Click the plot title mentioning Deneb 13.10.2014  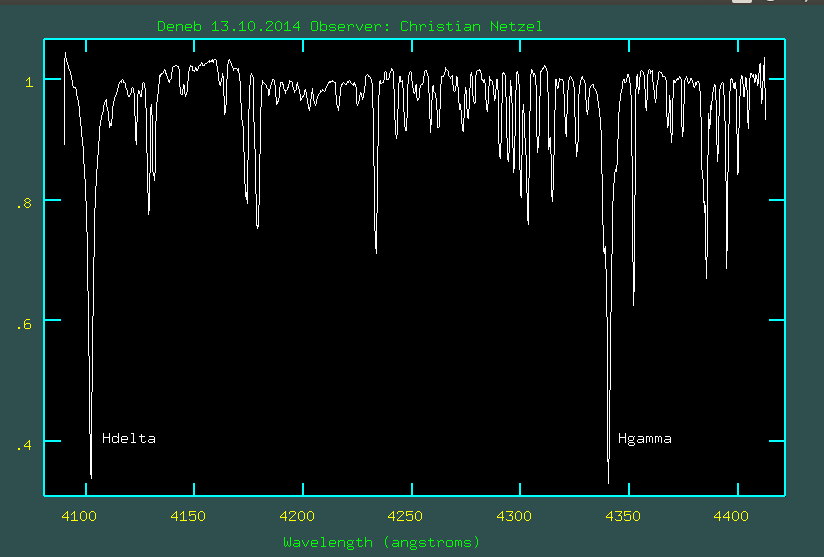pyautogui.click(x=349, y=26)
